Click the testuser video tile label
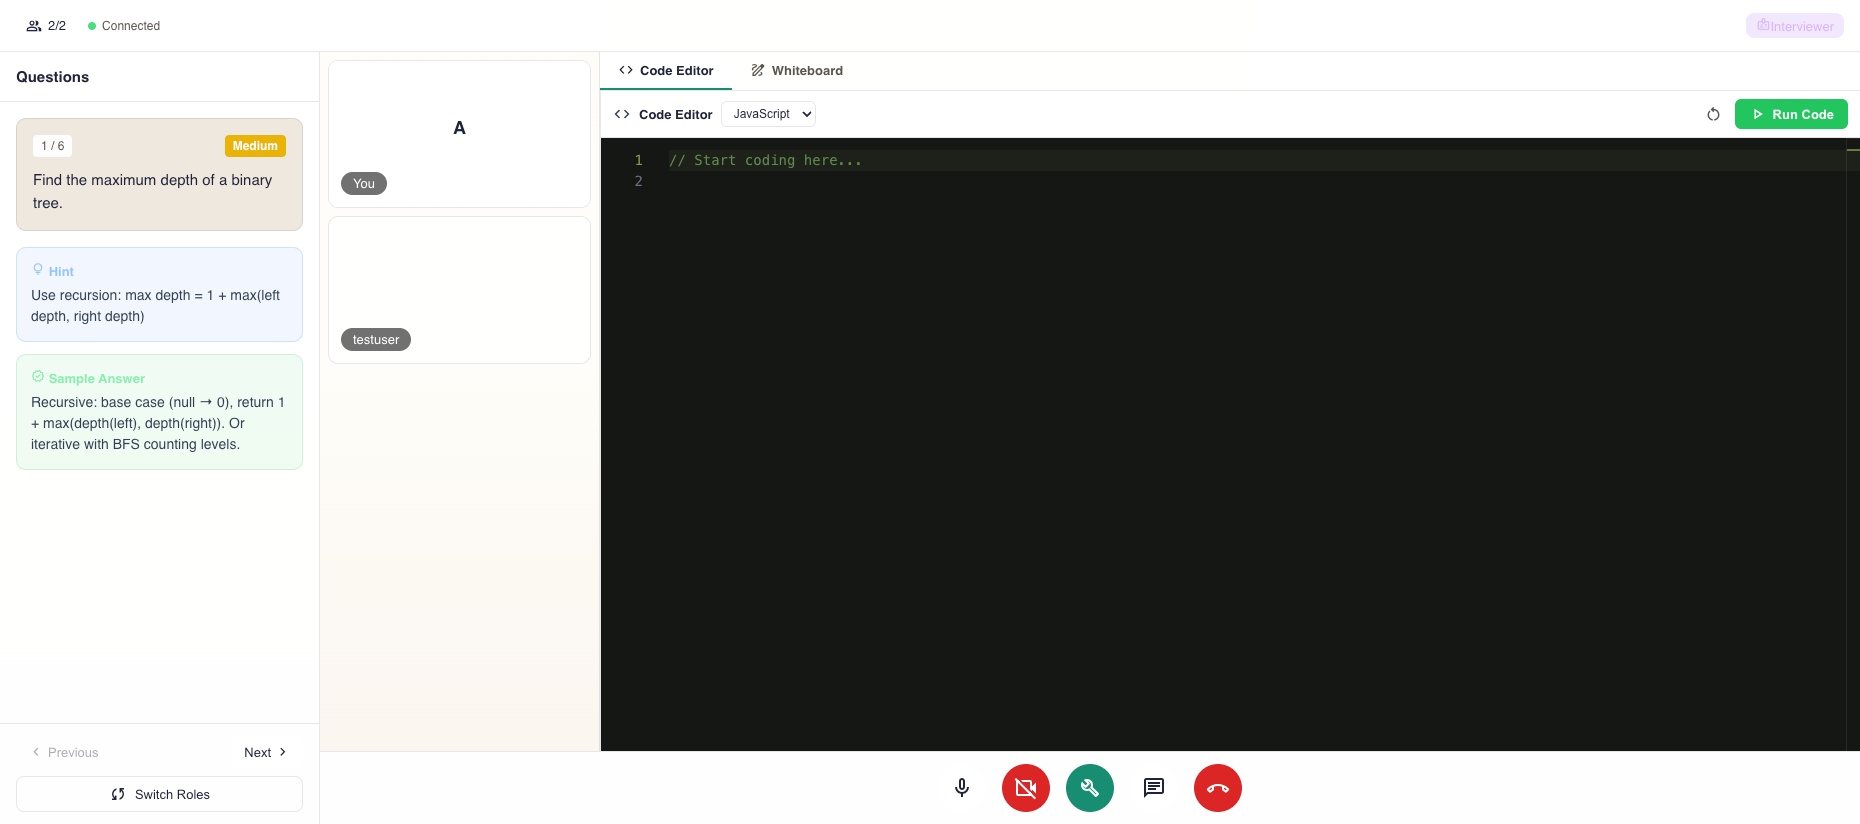This screenshot has height=824, width=1860. point(376,340)
